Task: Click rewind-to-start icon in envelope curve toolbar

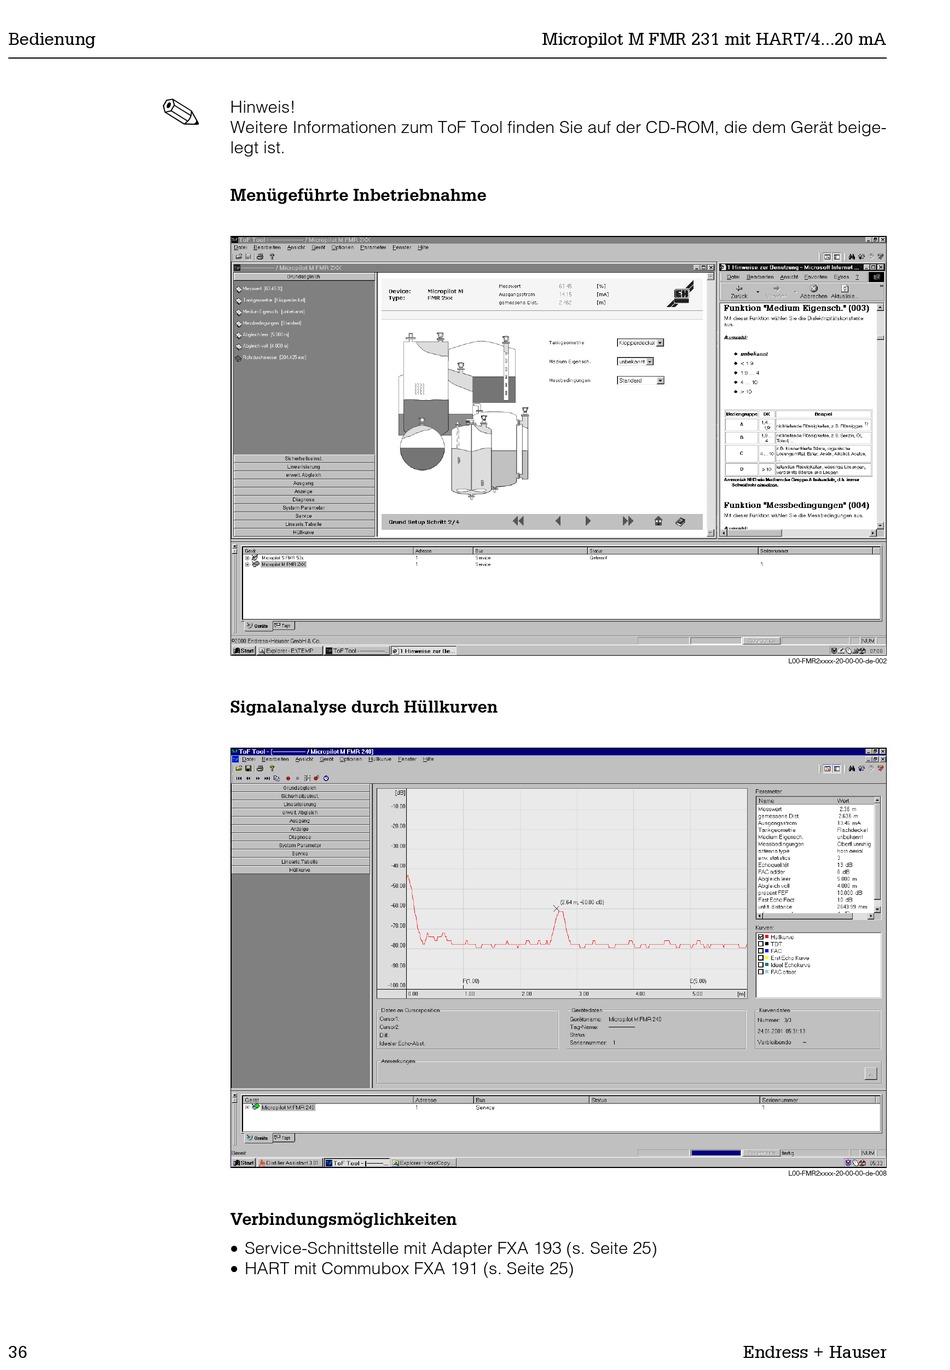Action: pos(238,777)
